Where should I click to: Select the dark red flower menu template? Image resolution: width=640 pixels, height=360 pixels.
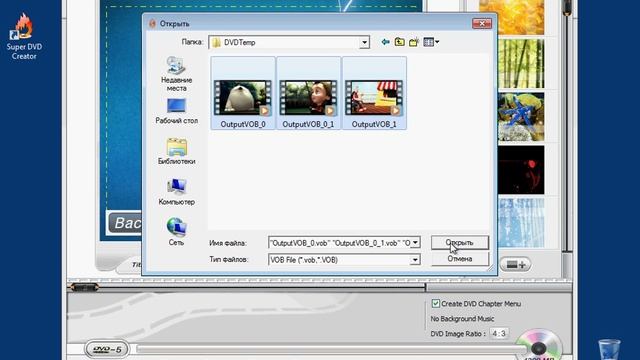click(521, 170)
